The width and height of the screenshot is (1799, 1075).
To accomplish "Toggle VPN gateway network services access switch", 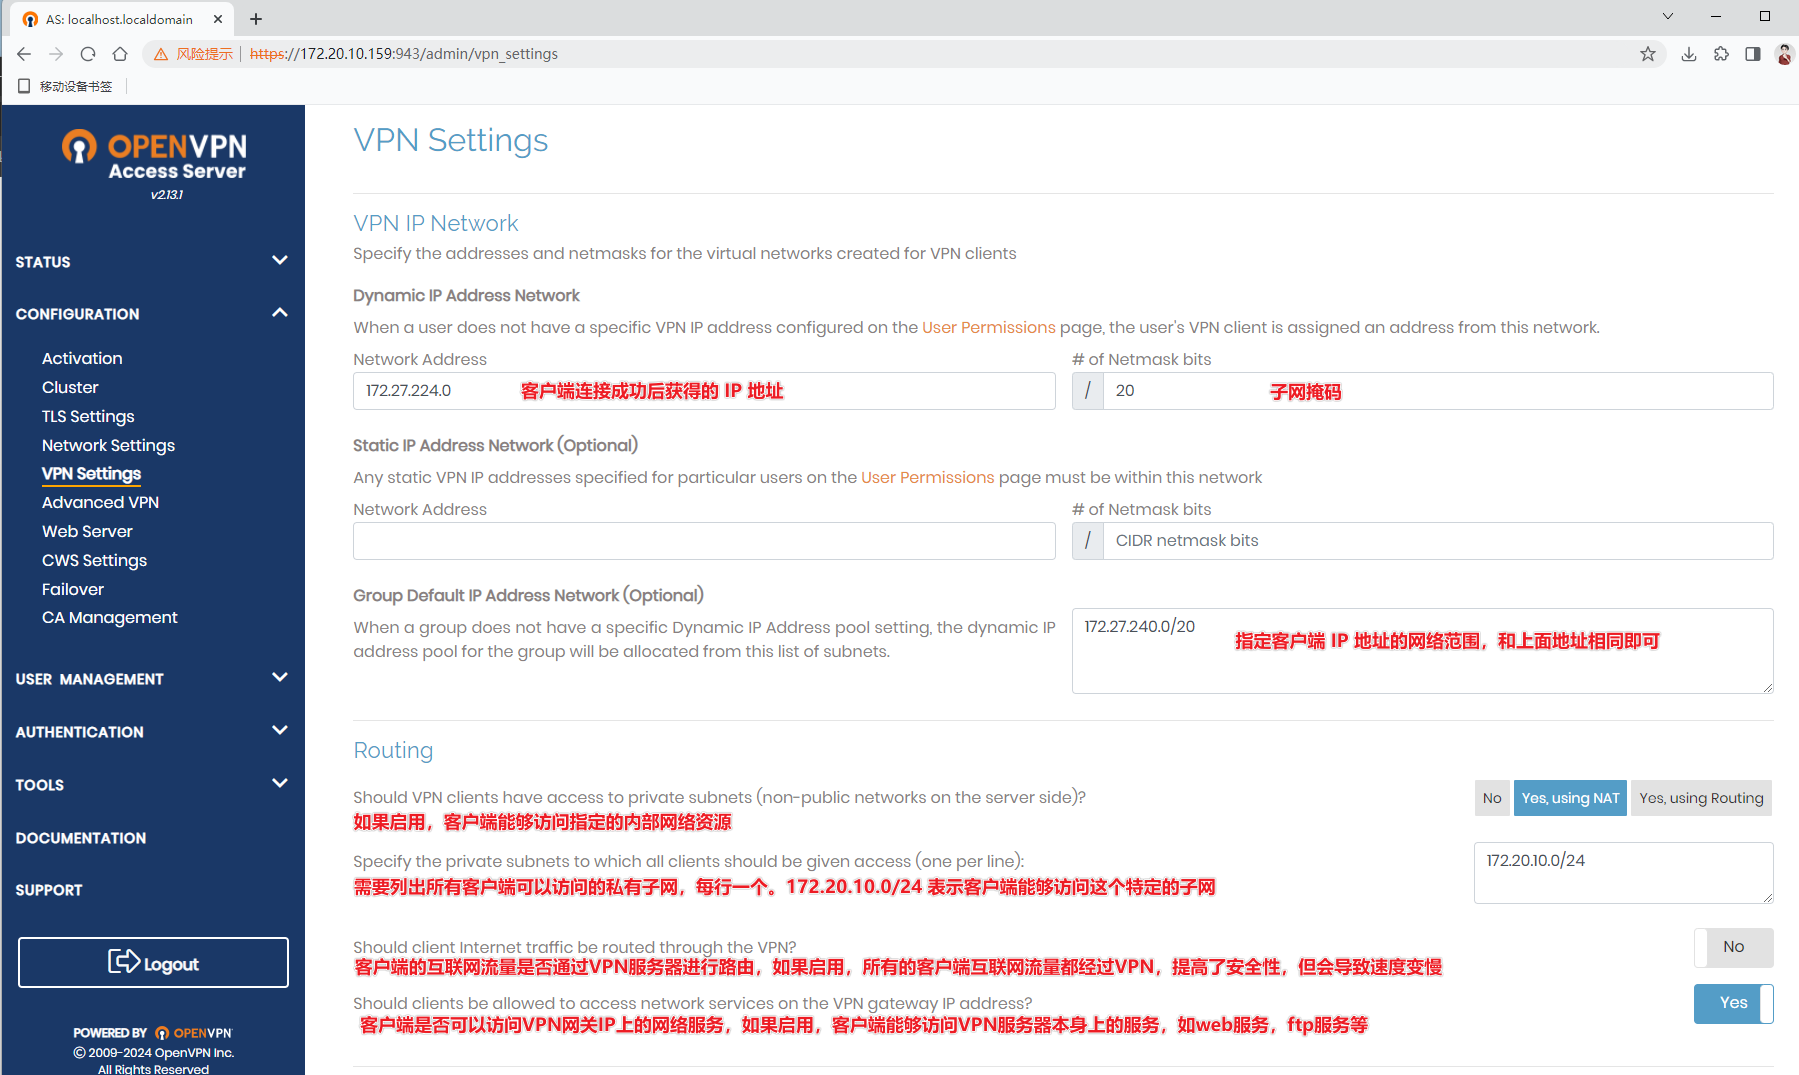I will pos(1733,1003).
